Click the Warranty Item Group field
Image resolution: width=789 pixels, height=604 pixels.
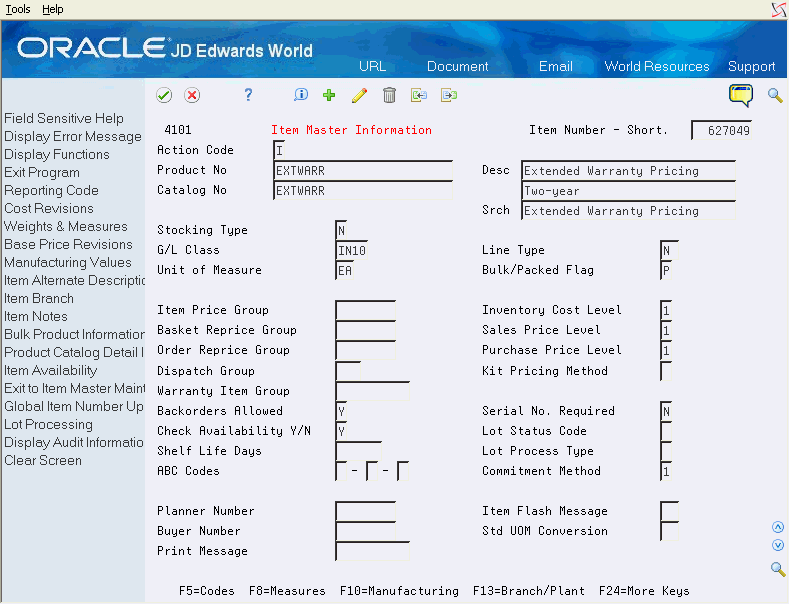click(372, 391)
